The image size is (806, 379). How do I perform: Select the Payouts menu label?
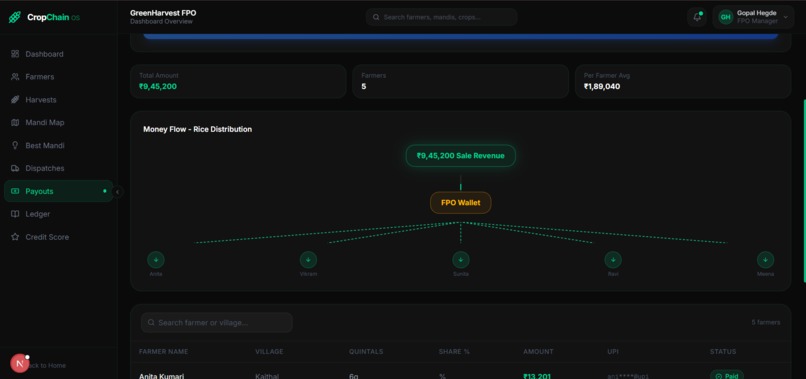[40, 191]
